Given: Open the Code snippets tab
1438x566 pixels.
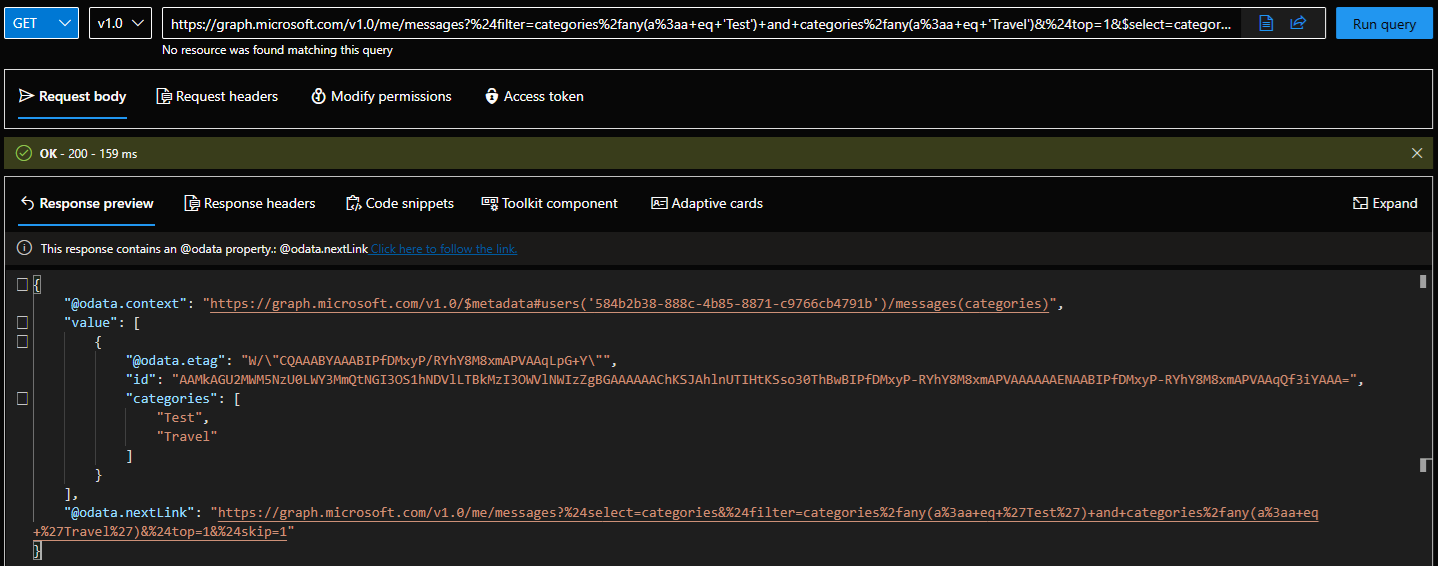Looking at the screenshot, I should point(400,204).
